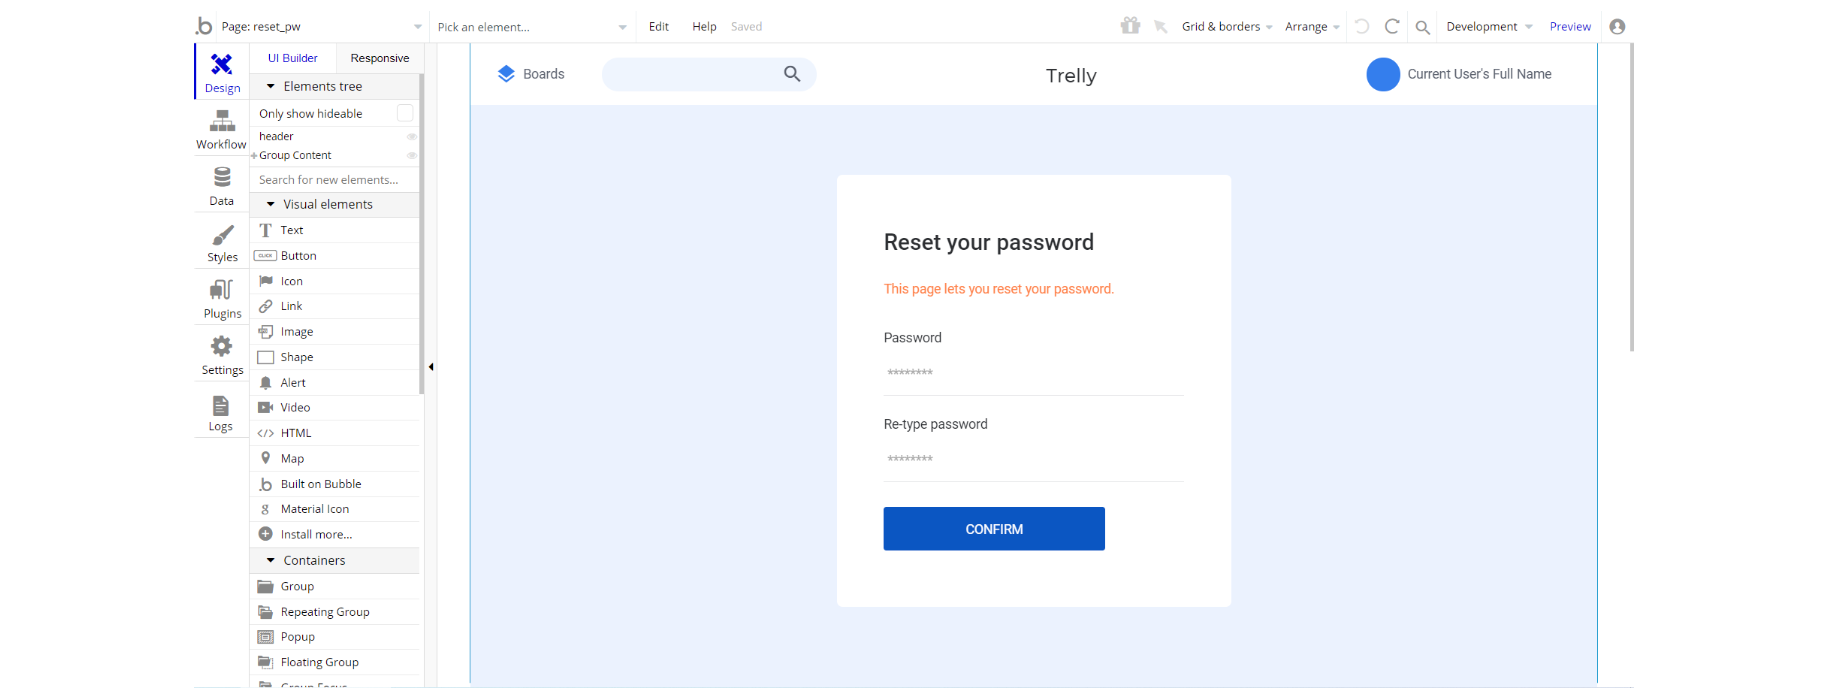Image resolution: width=1830 pixels, height=696 pixels.
Task: Click the Search for new elements field
Action: tap(333, 180)
